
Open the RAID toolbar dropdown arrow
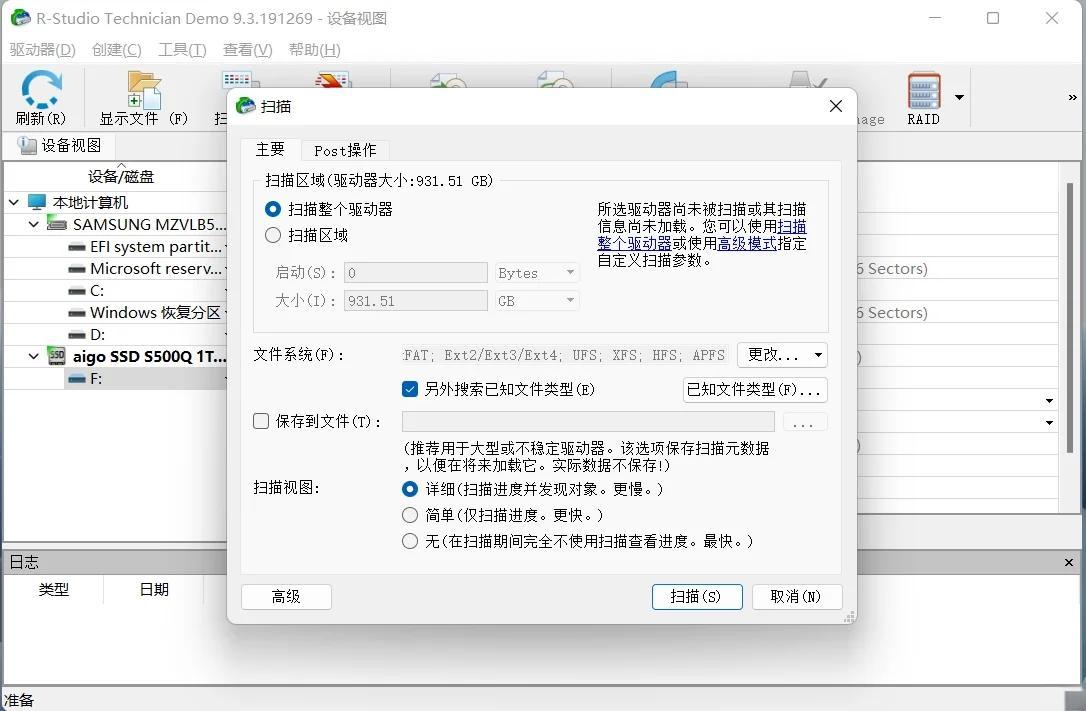(959, 98)
